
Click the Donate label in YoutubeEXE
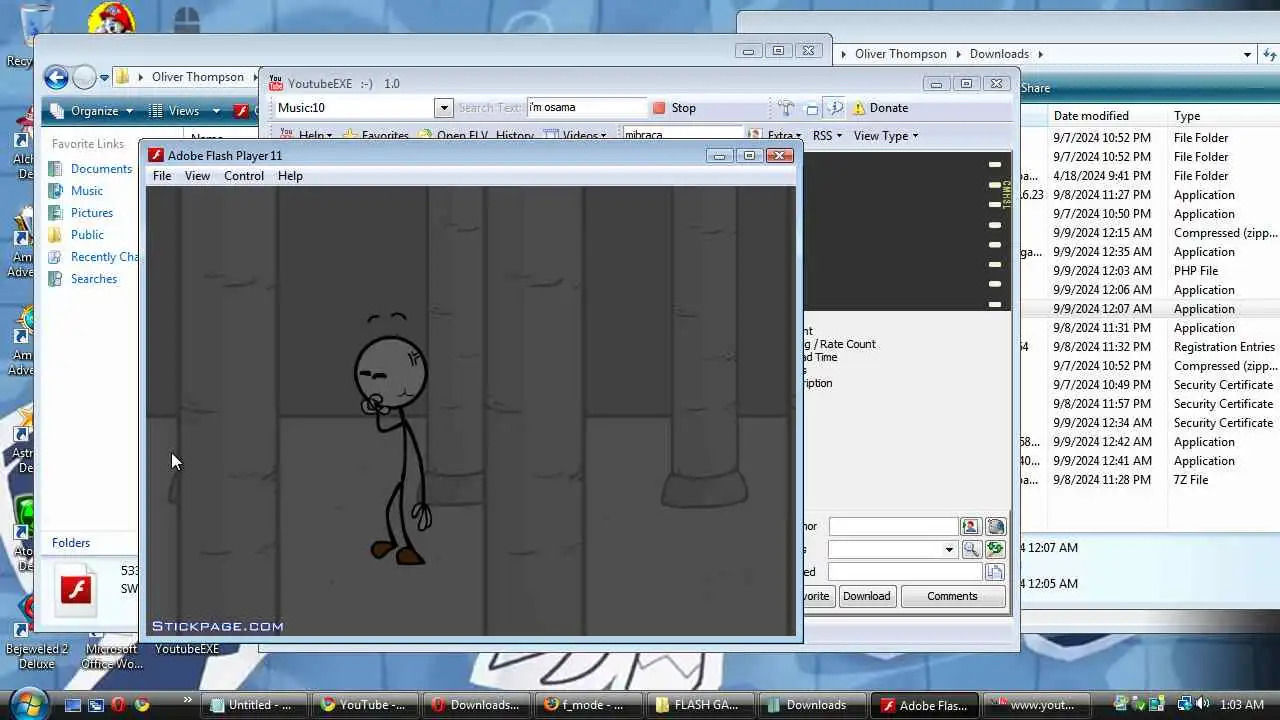click(x=889, y=108)
